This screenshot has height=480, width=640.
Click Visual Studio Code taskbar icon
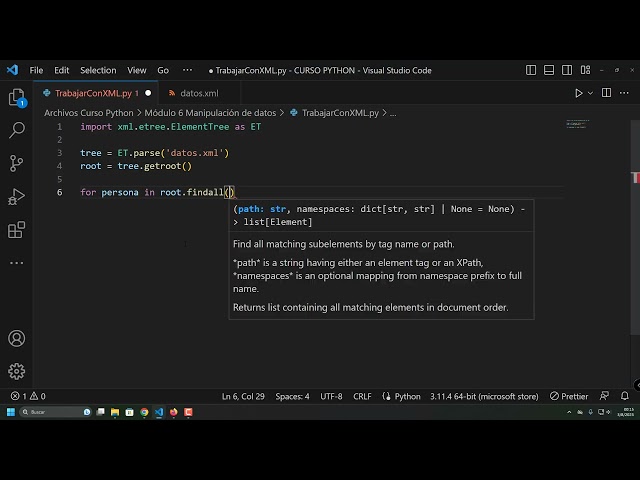(159, 412)
